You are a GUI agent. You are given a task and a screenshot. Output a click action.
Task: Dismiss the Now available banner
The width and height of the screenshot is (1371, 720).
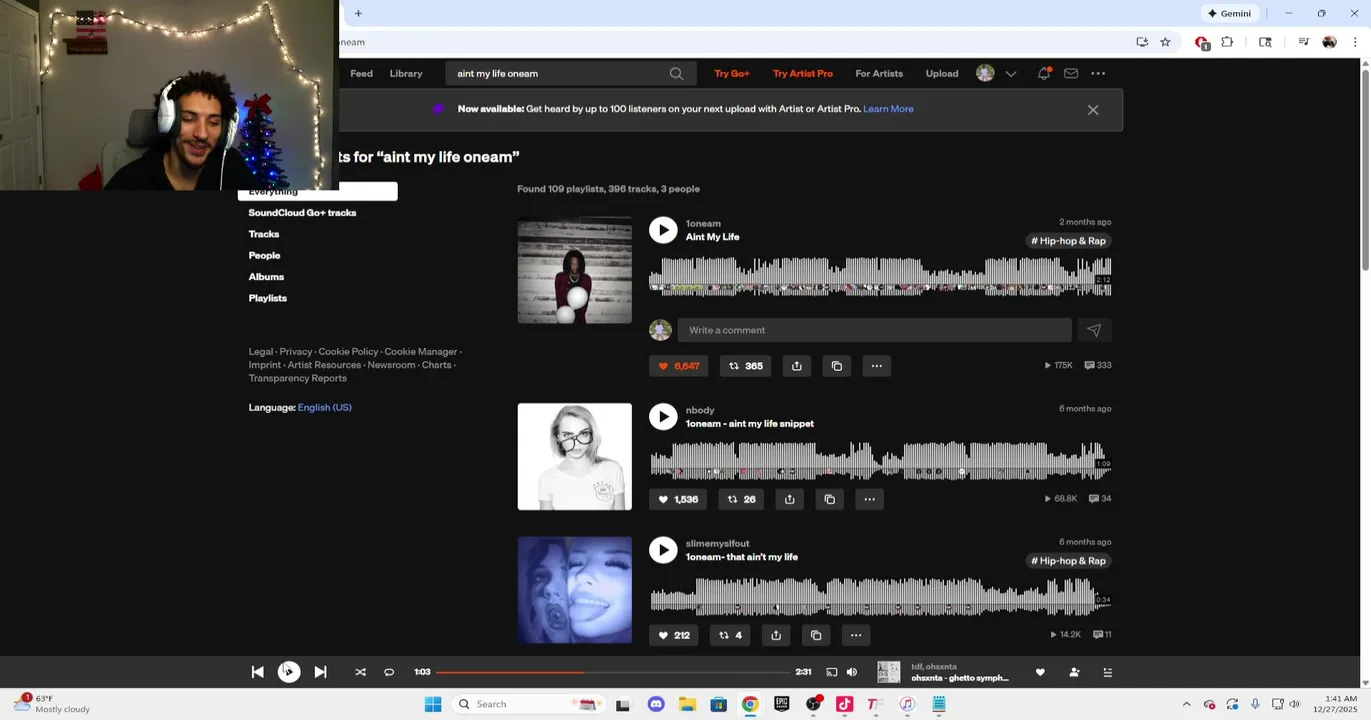point(1093,110)
